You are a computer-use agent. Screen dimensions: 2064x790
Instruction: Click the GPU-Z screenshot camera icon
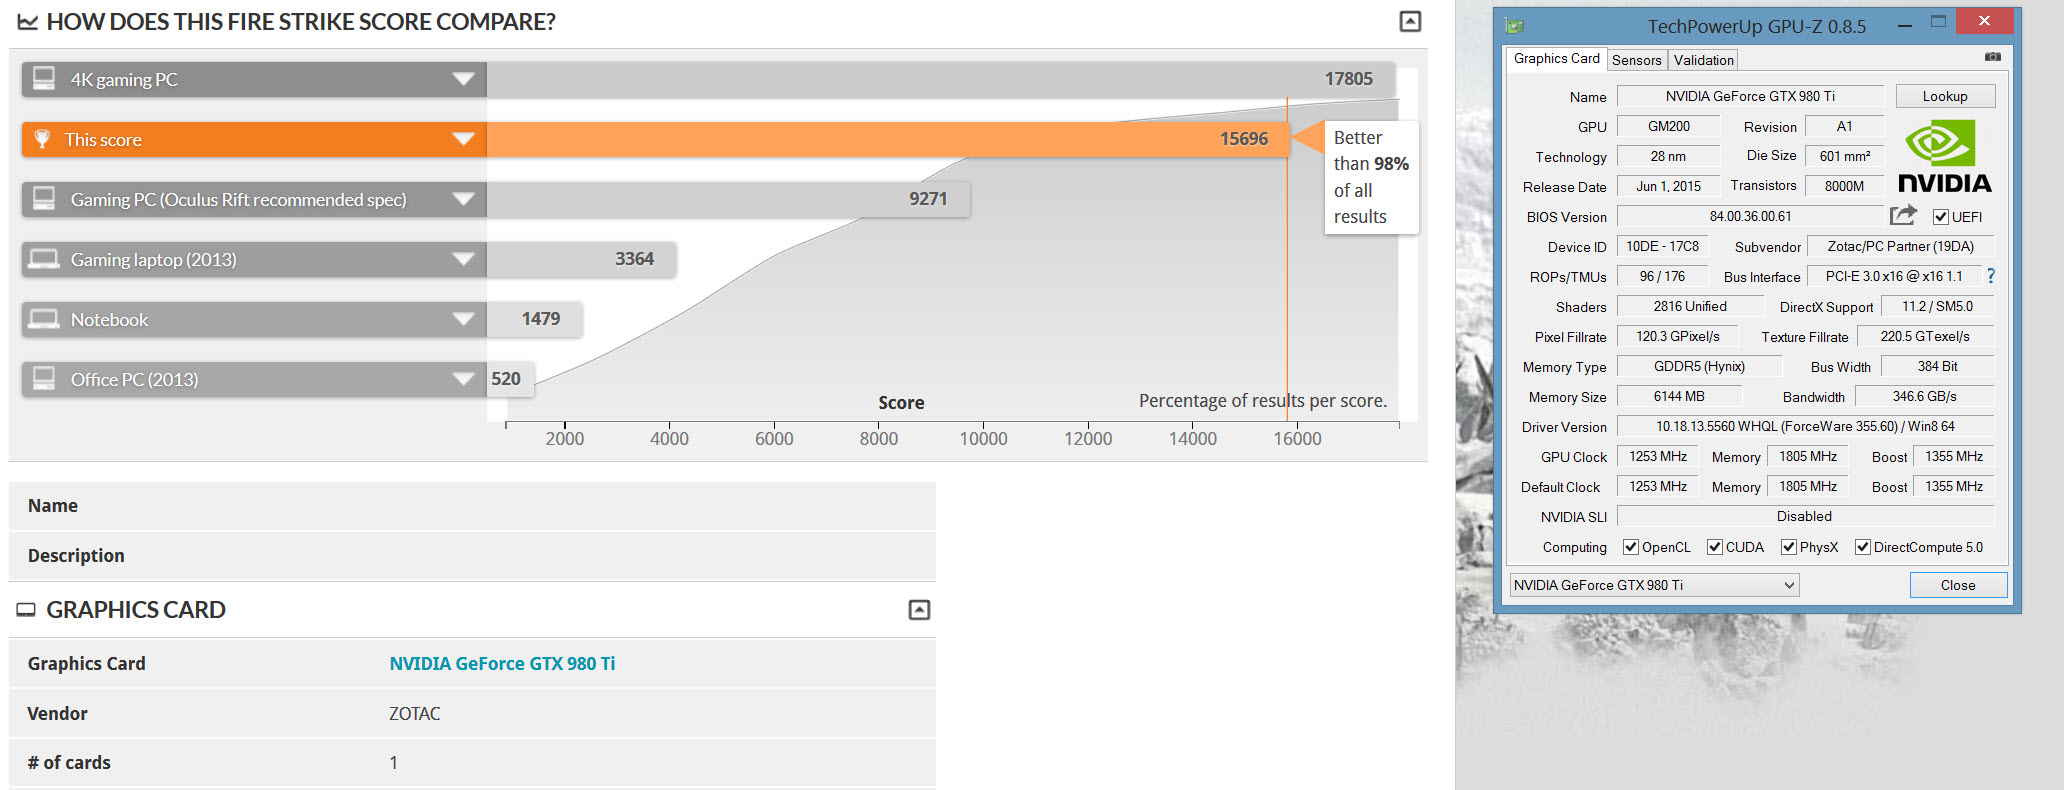point(1993,57)
